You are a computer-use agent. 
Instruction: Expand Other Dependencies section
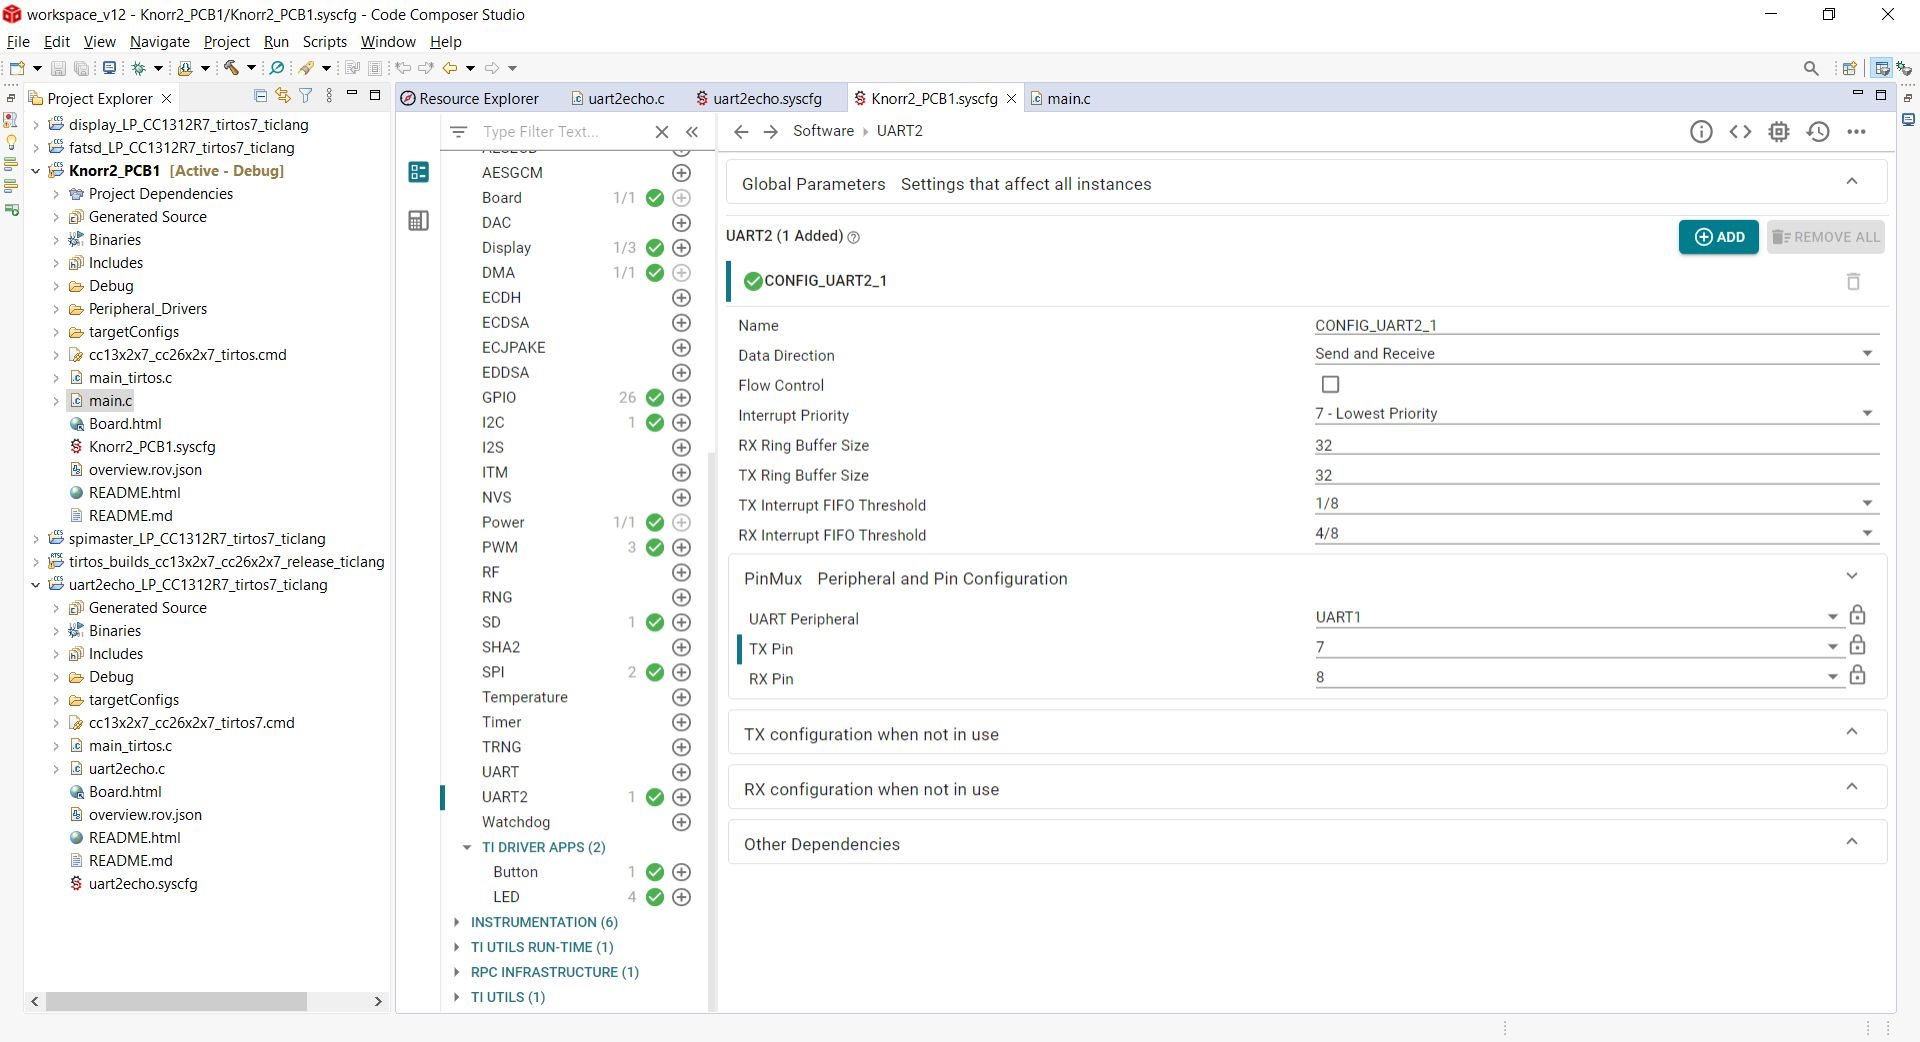tap(1852, 842)
